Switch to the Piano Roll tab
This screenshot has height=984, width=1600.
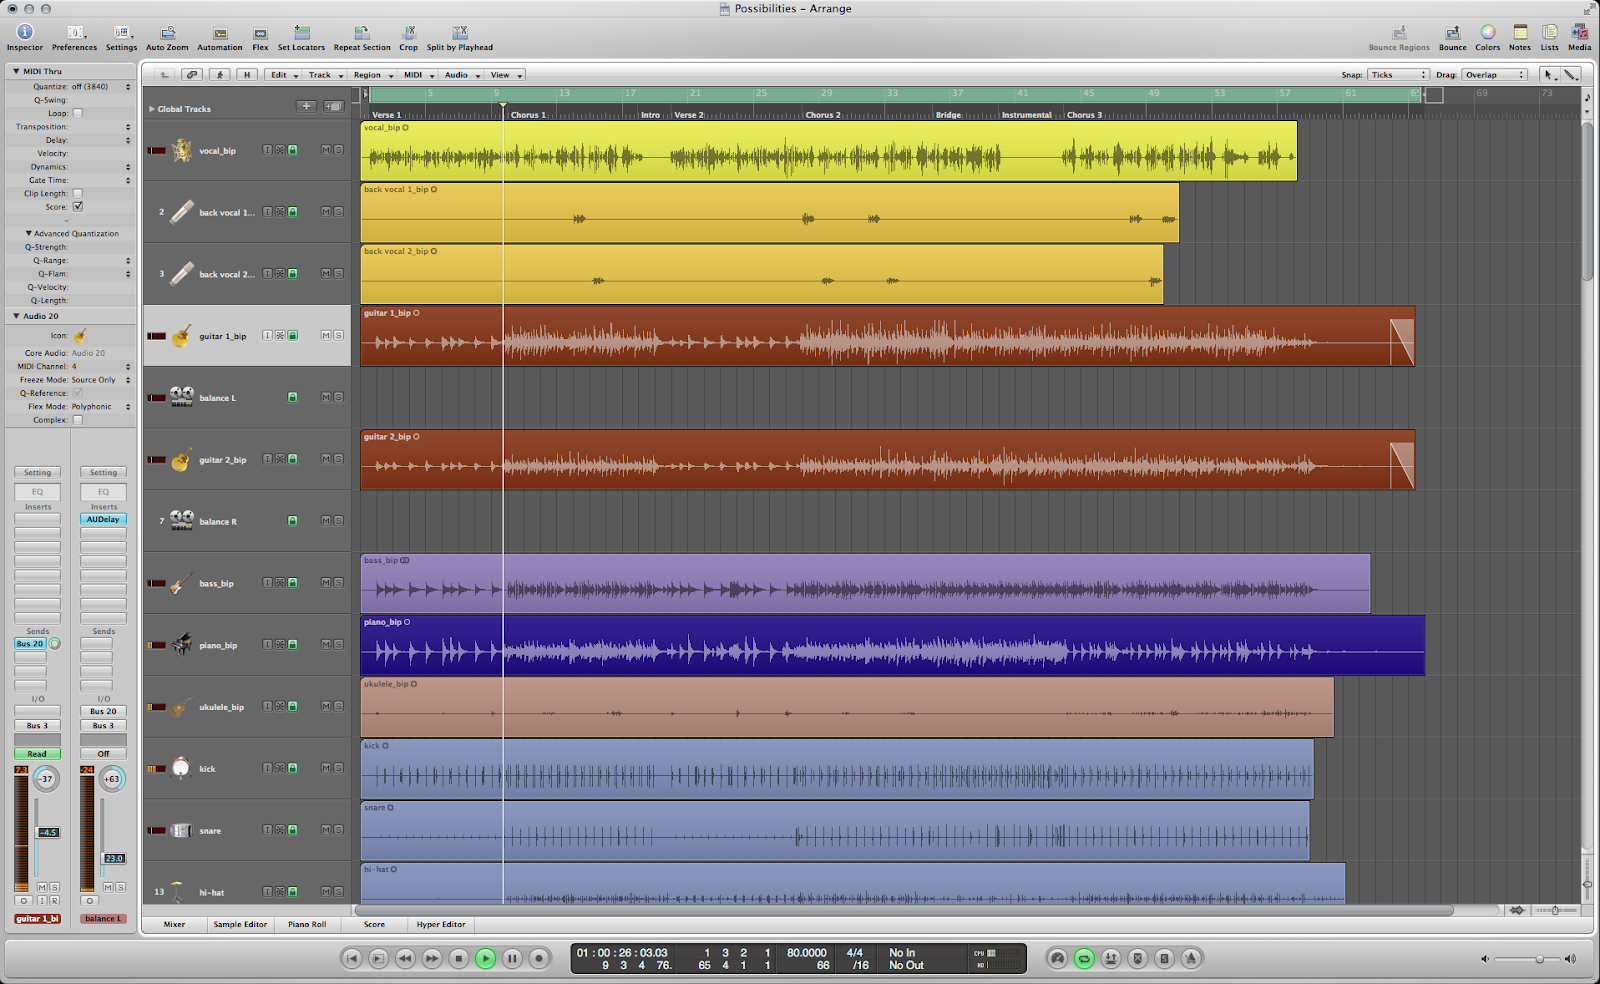pyautogui.click(x=306, y=924)
